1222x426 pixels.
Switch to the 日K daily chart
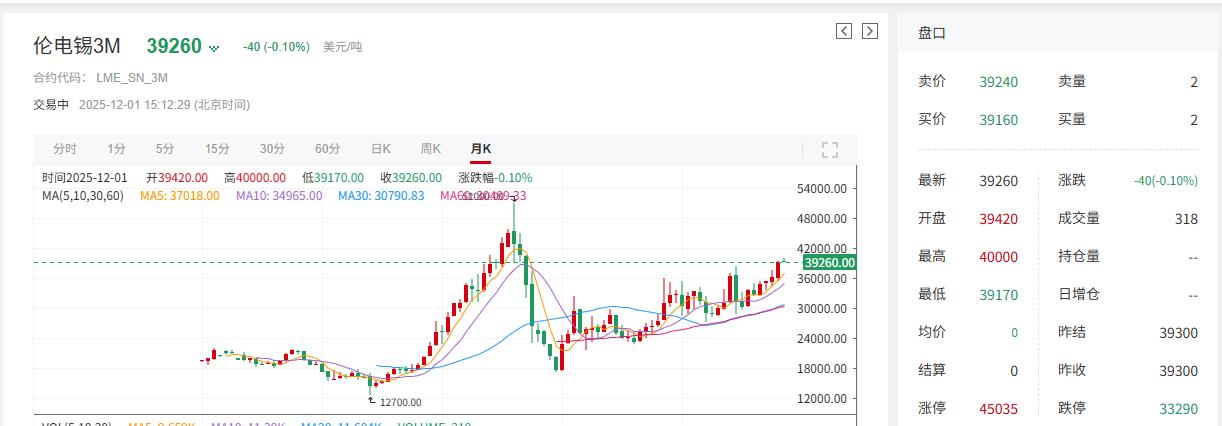click(381, 149)
